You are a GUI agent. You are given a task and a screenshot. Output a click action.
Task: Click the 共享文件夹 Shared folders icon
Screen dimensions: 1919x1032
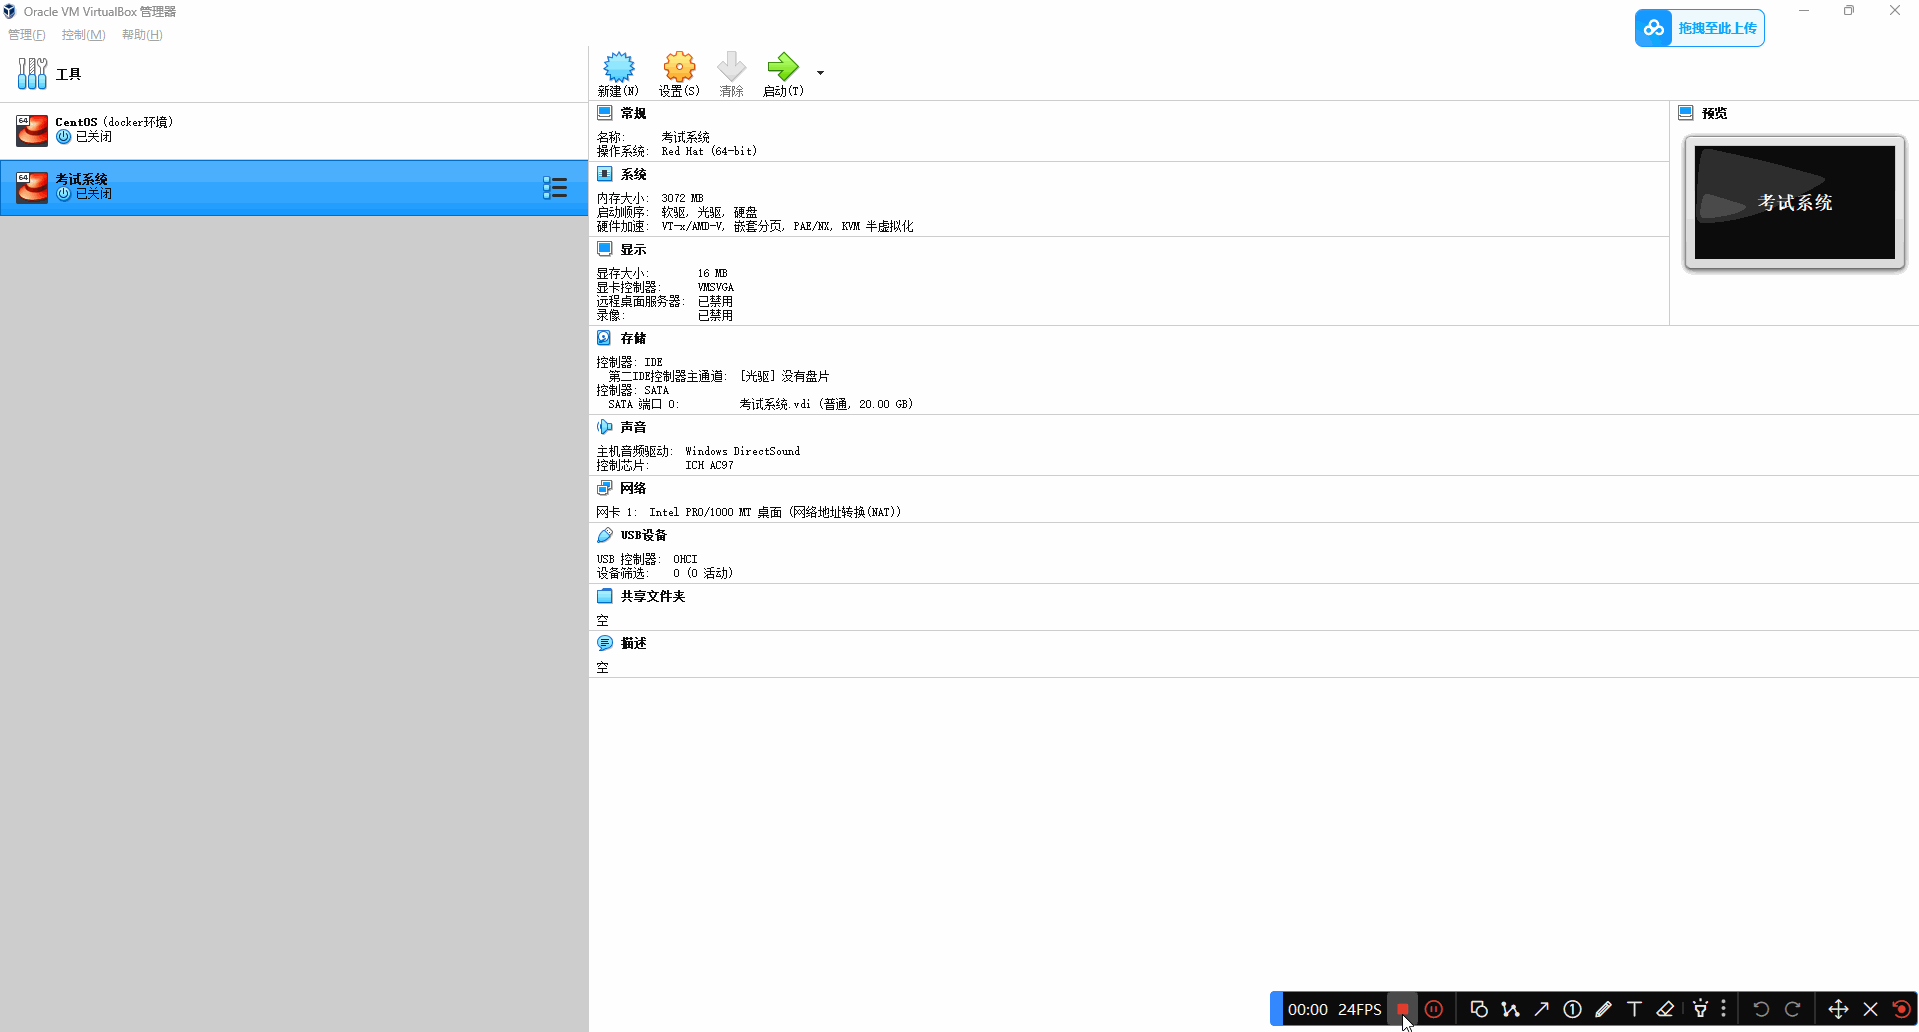pyautogui.click(x=605, y=596)
